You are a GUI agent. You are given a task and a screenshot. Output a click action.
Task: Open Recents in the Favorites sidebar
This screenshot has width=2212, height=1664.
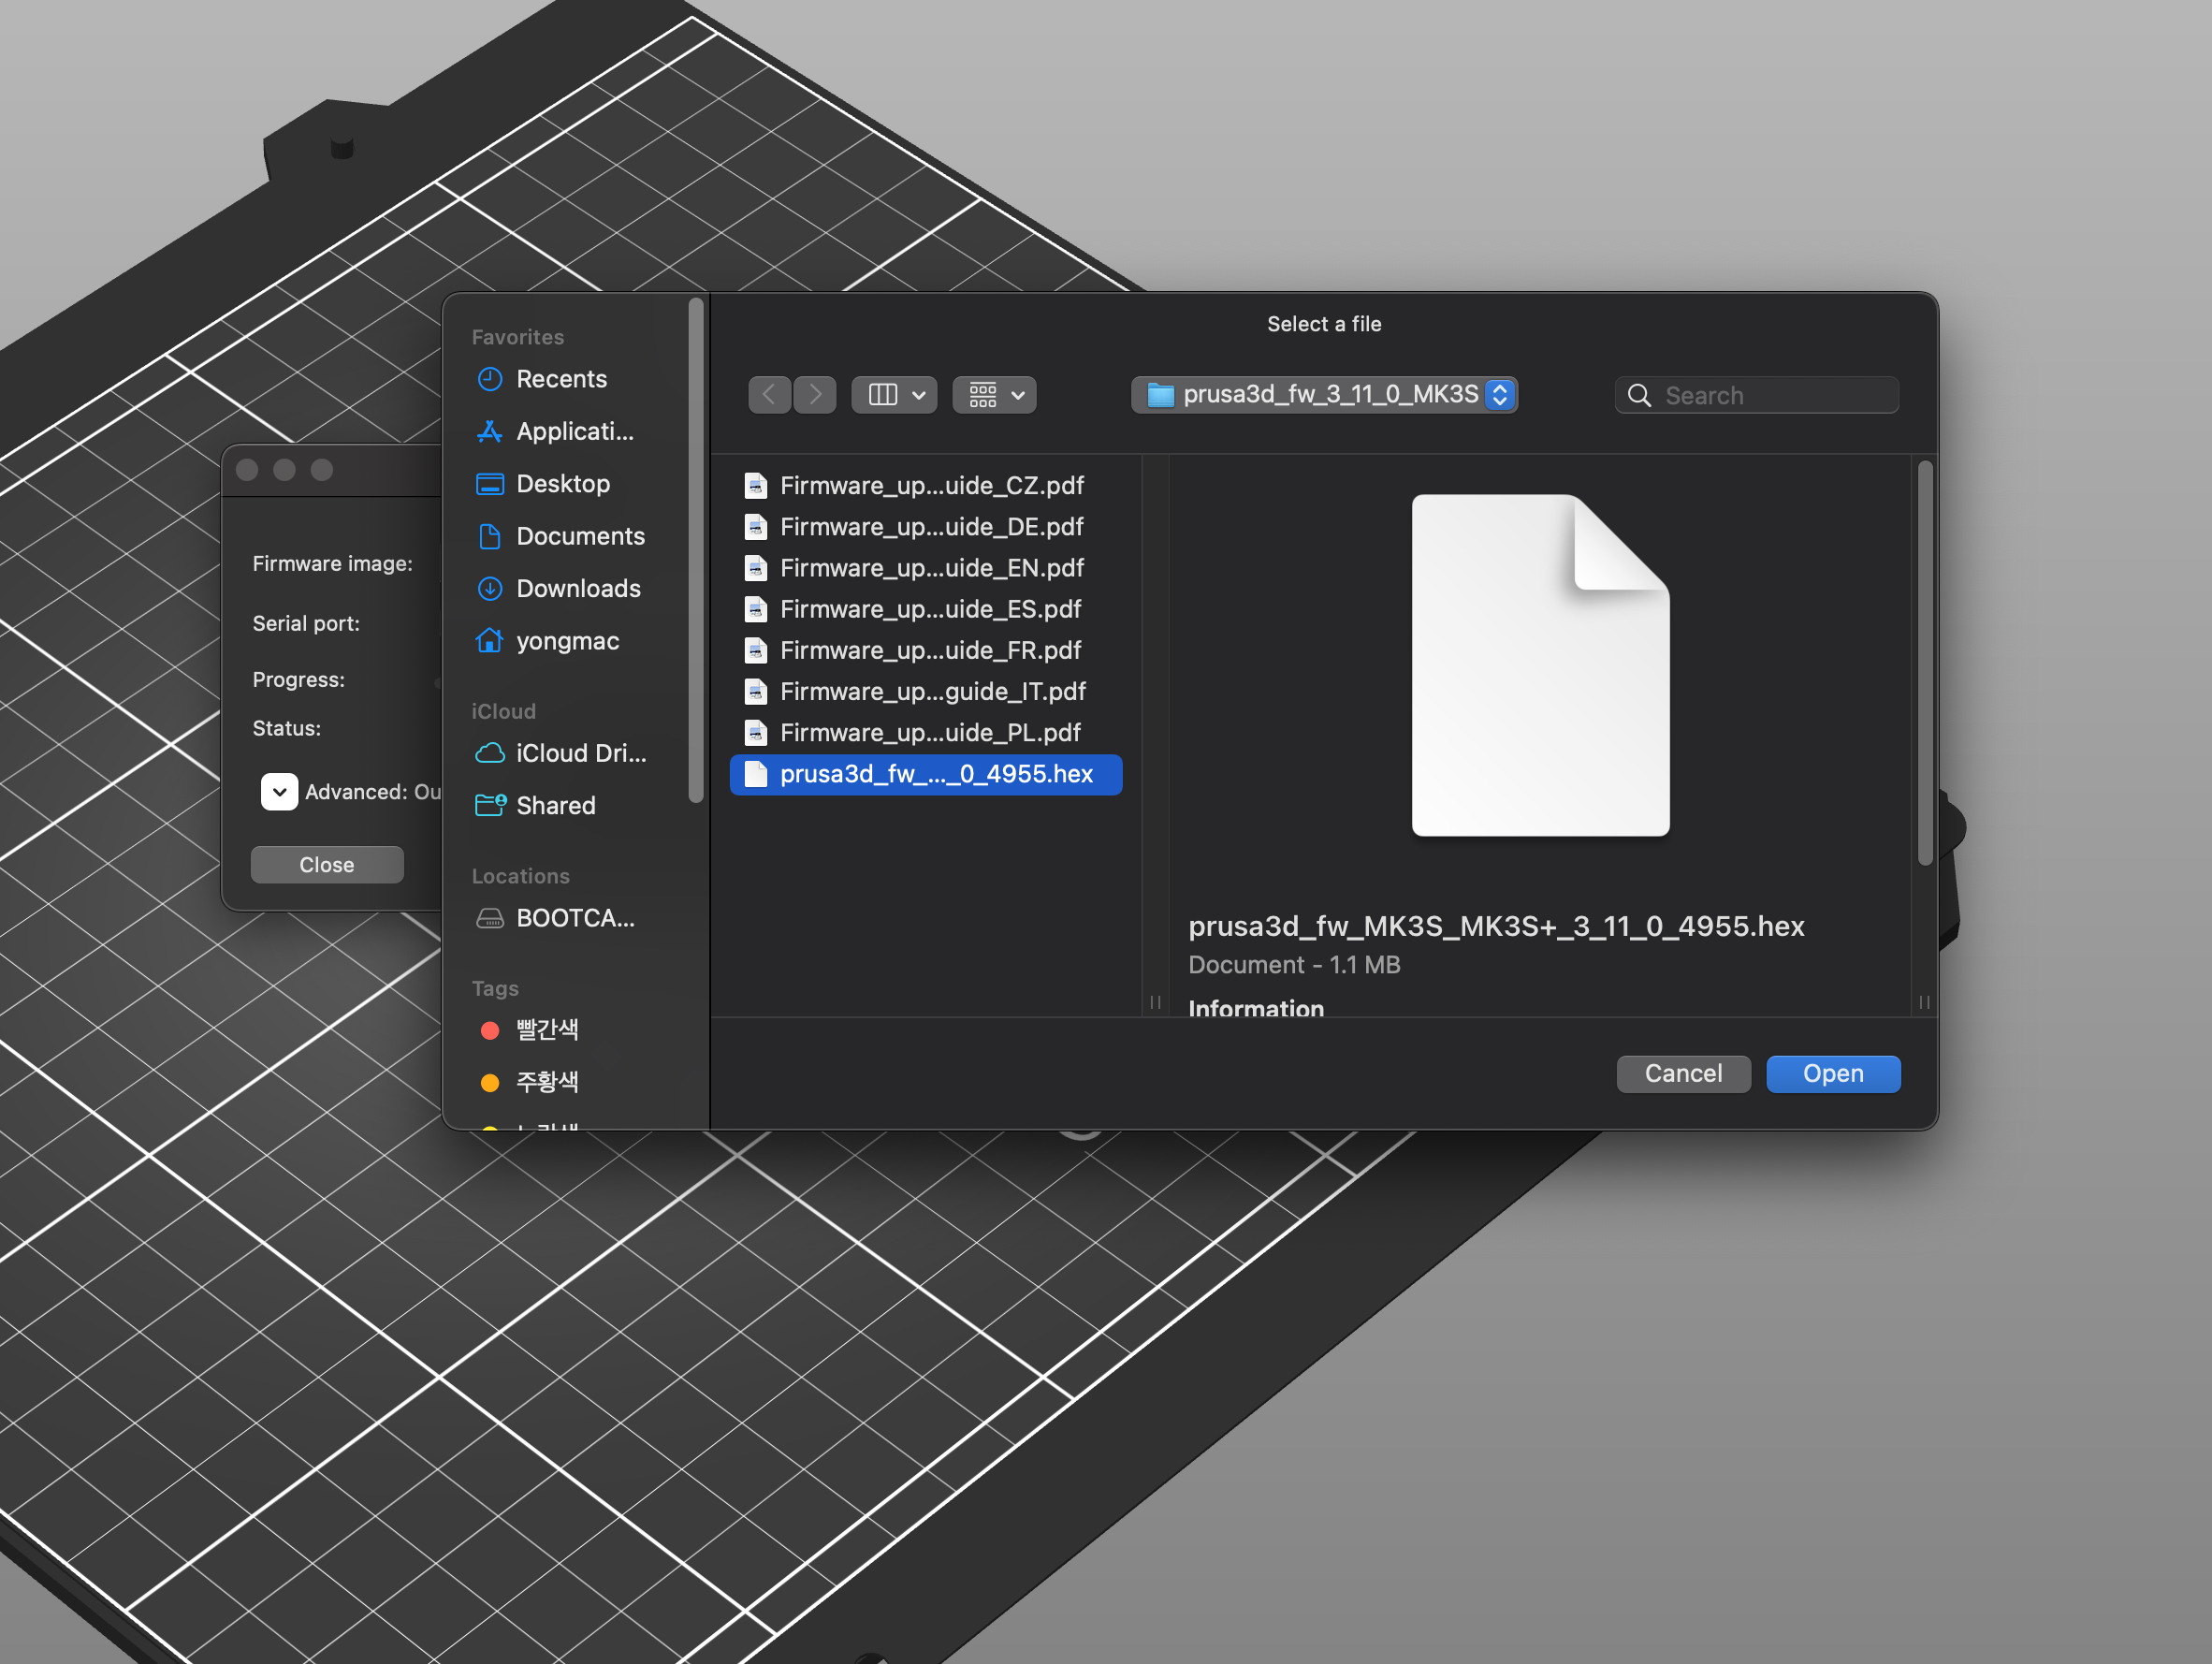pos(560,379)
